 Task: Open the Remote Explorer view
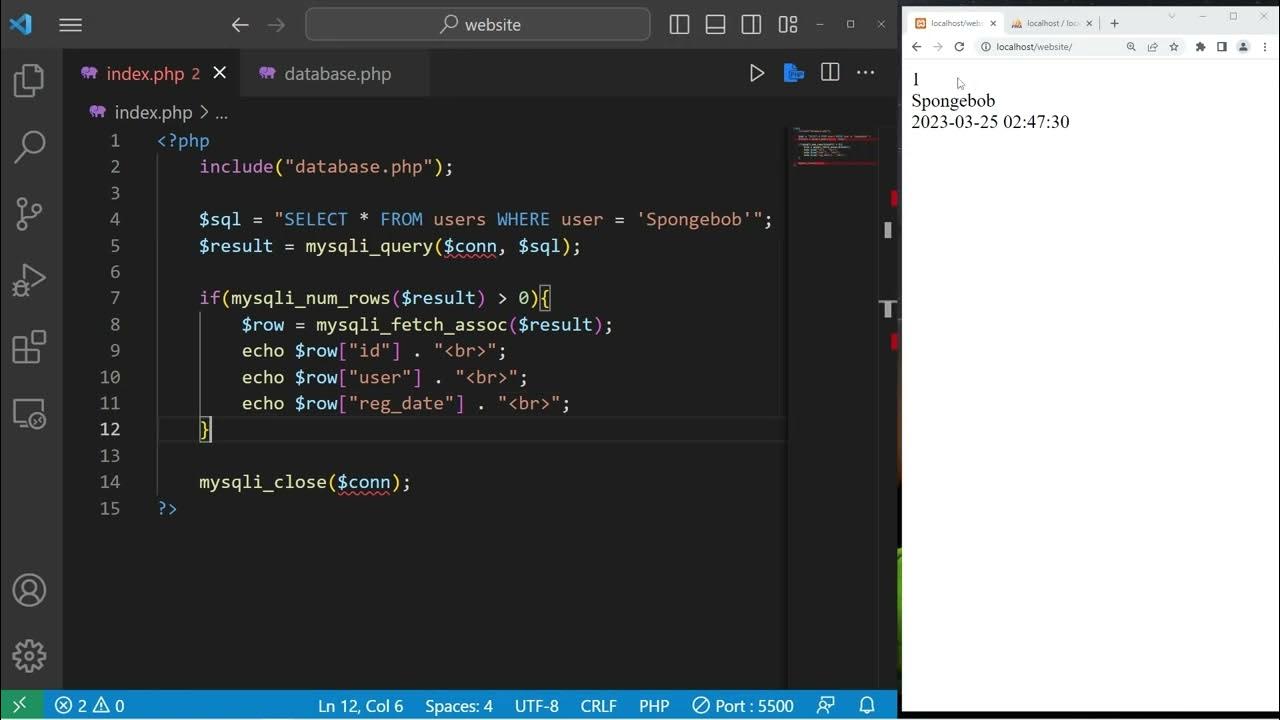click(29, 413)
